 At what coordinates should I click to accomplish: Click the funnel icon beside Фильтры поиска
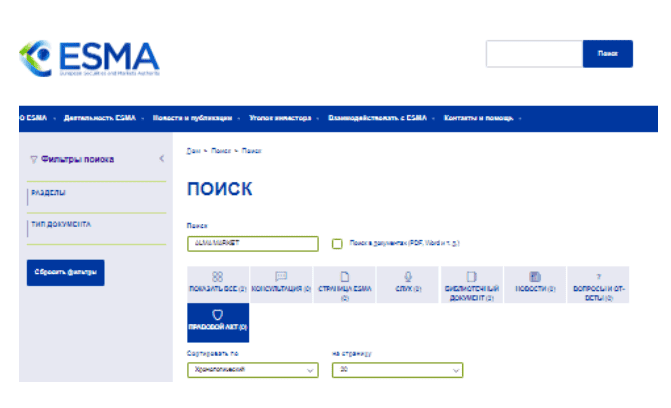(33, 160)
